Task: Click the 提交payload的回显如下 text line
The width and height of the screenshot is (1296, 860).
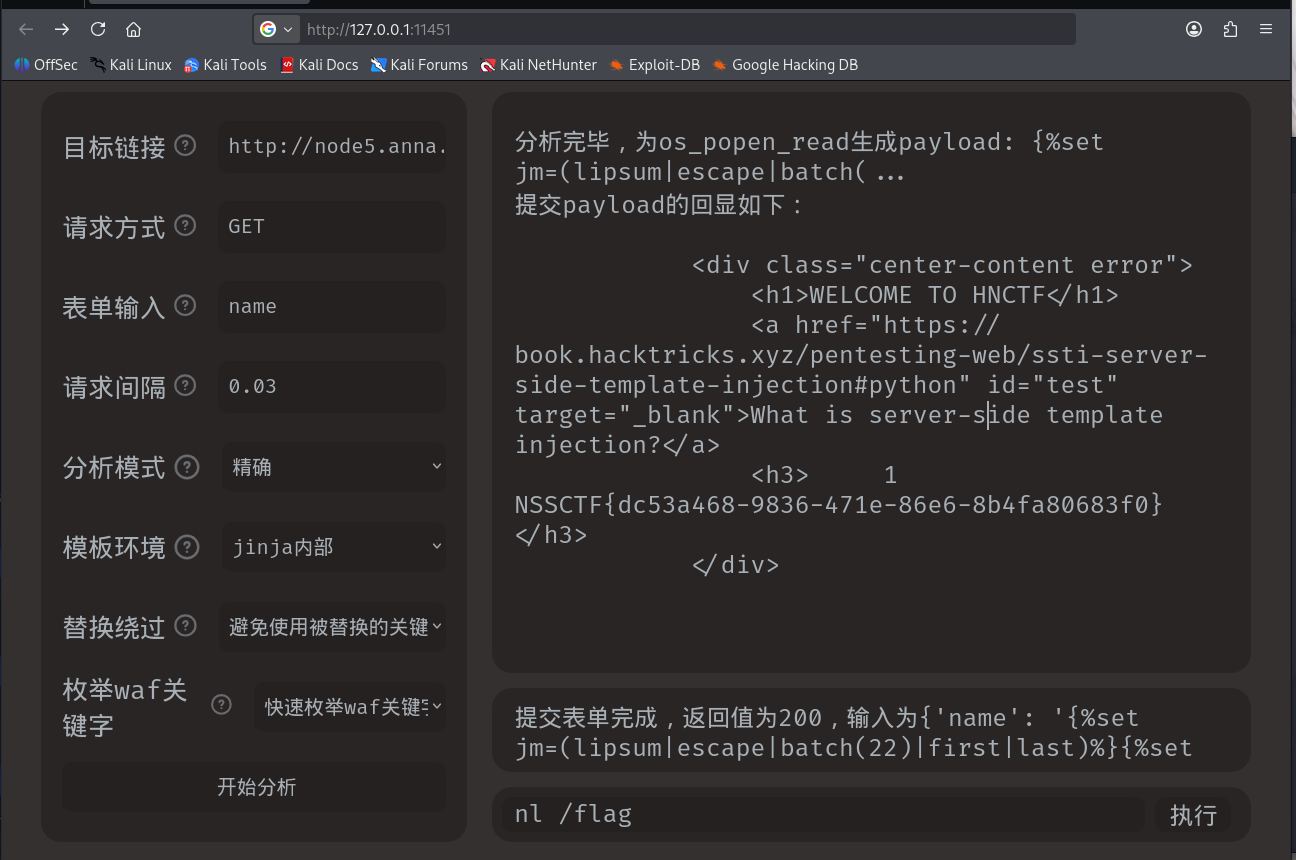Action: pos(660,206)
